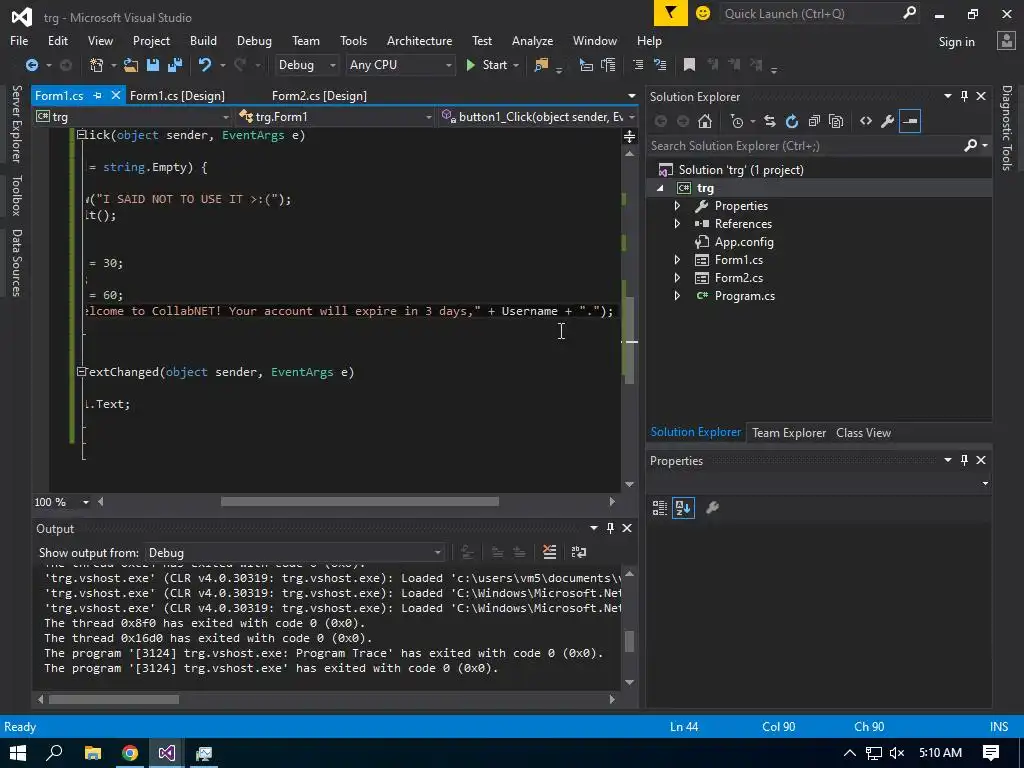This screenshot has height=768, width=1024.
Task: Click the Open File folder icon
Action: [x=131, y=65]
